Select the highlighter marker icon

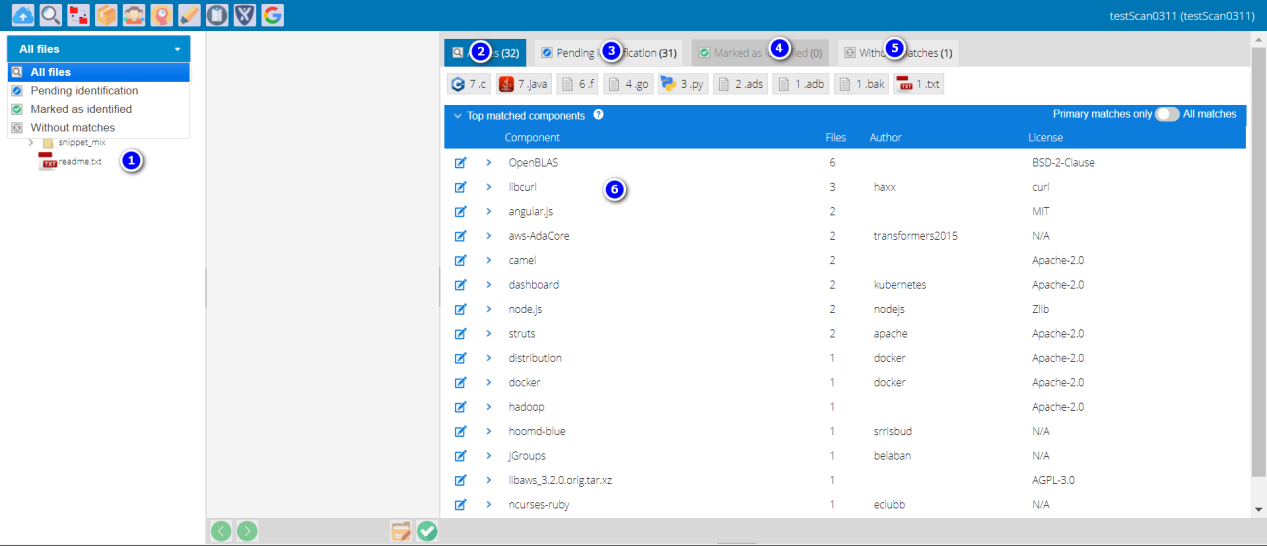(189, 15)
